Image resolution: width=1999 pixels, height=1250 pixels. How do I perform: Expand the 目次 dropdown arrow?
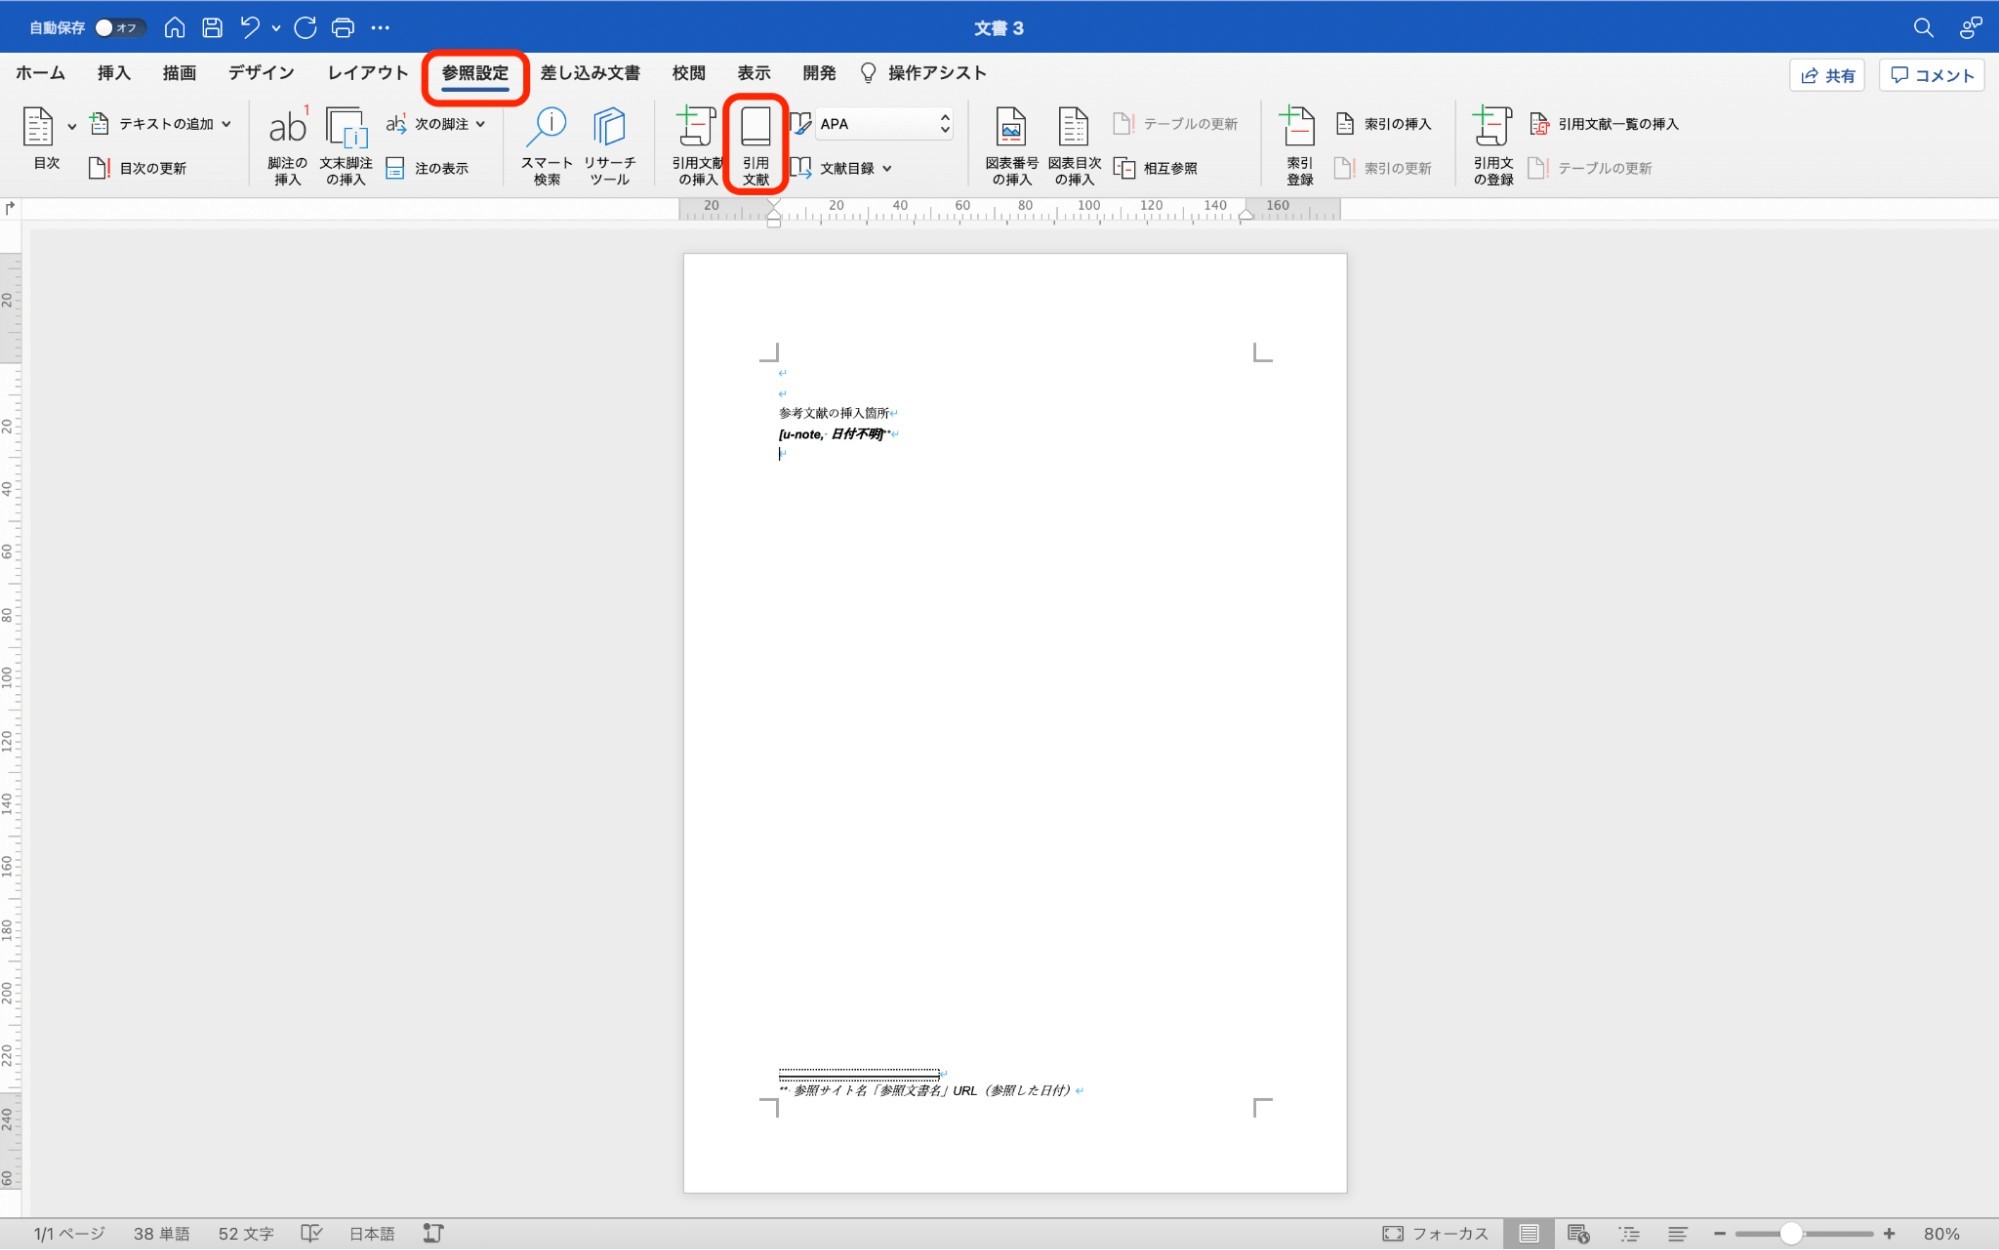72,126
